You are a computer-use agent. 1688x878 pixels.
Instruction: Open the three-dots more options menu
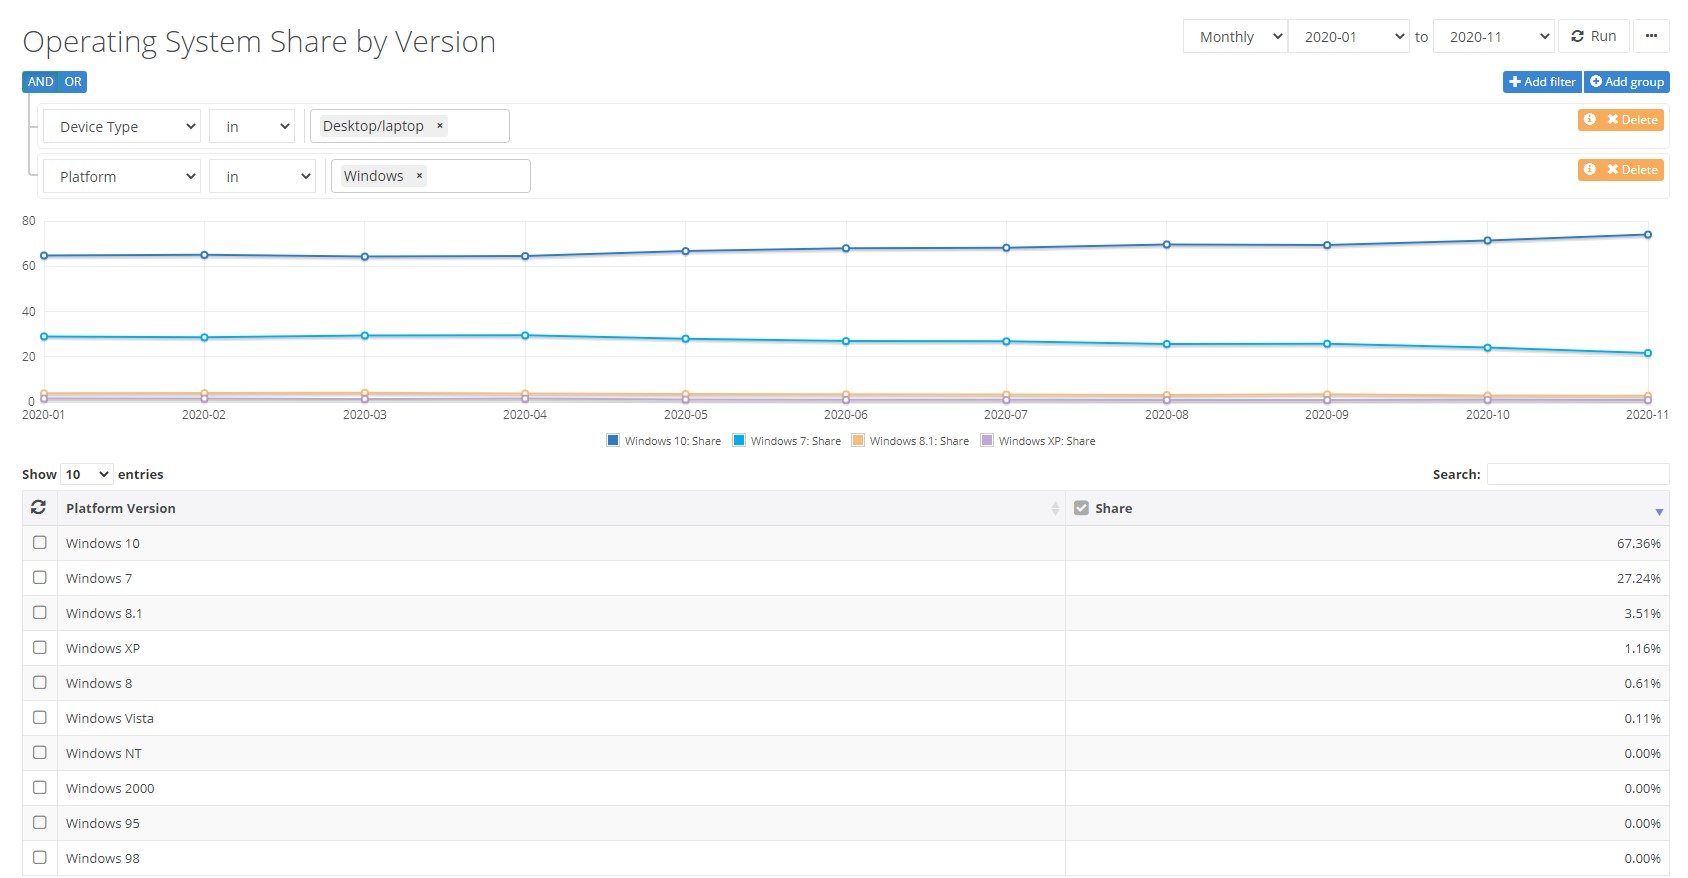point(1651,36)
